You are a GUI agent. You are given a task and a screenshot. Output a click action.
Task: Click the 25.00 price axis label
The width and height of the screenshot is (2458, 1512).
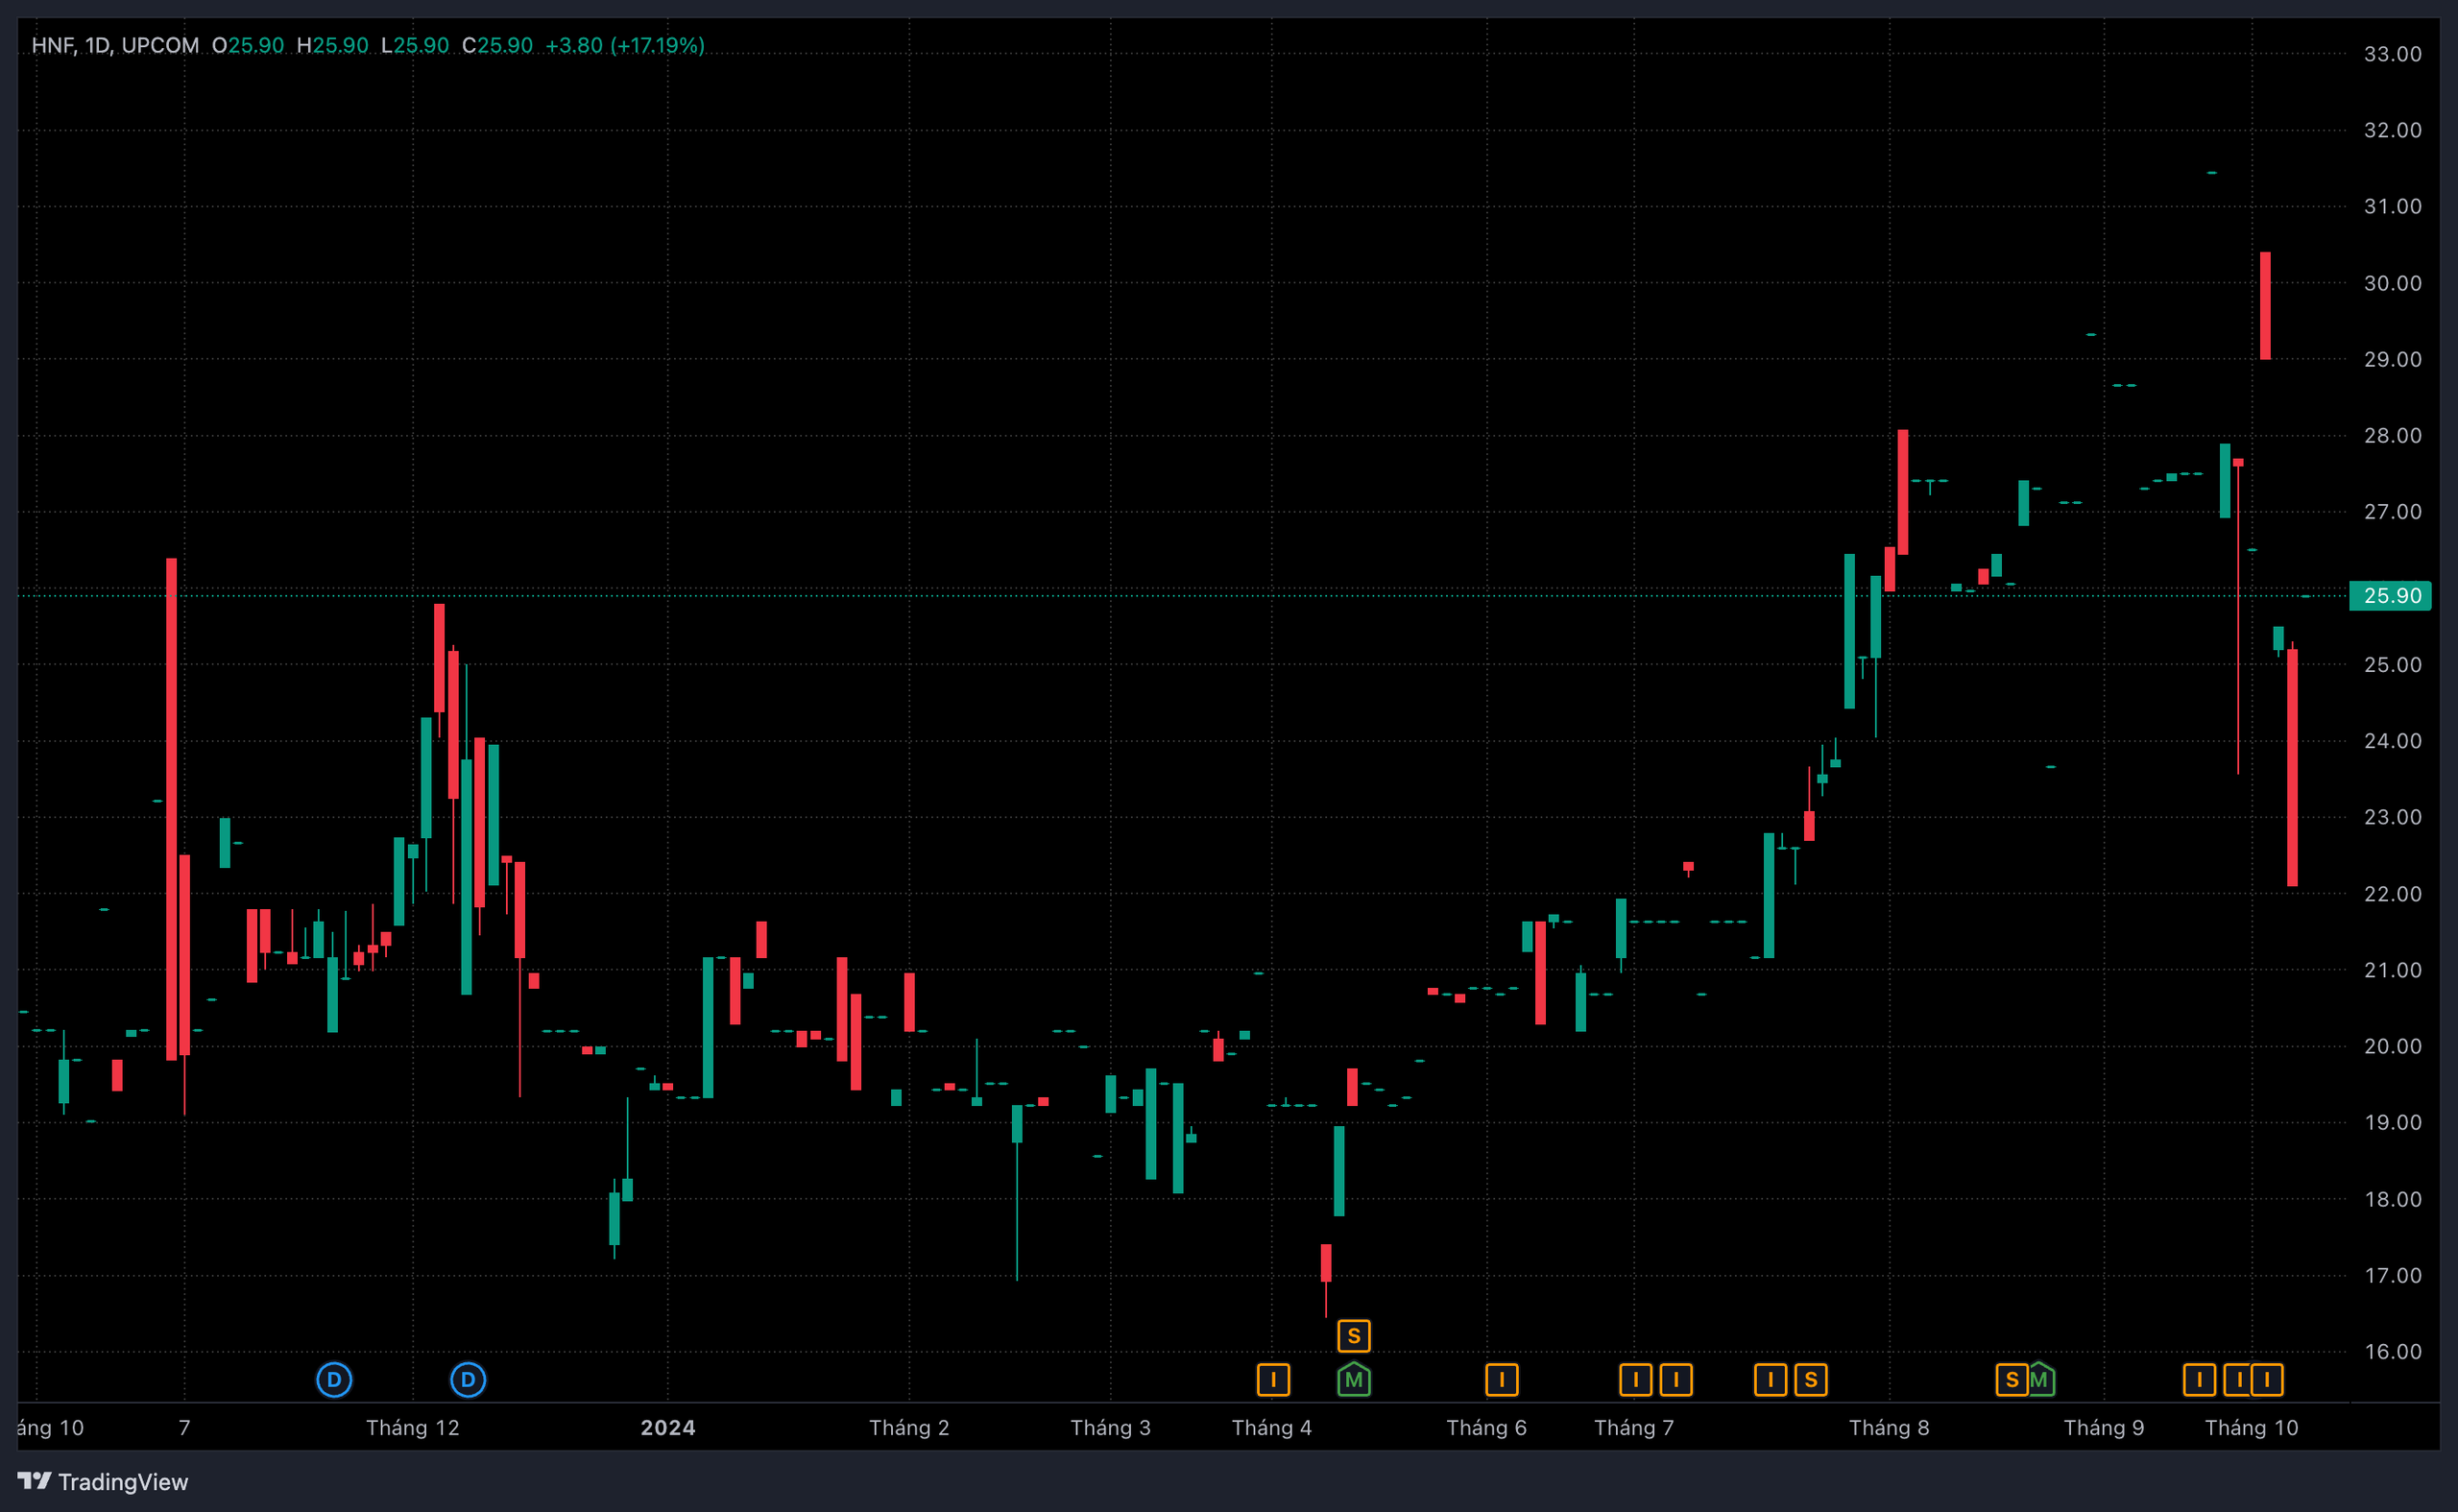(x=2393, y=665)
